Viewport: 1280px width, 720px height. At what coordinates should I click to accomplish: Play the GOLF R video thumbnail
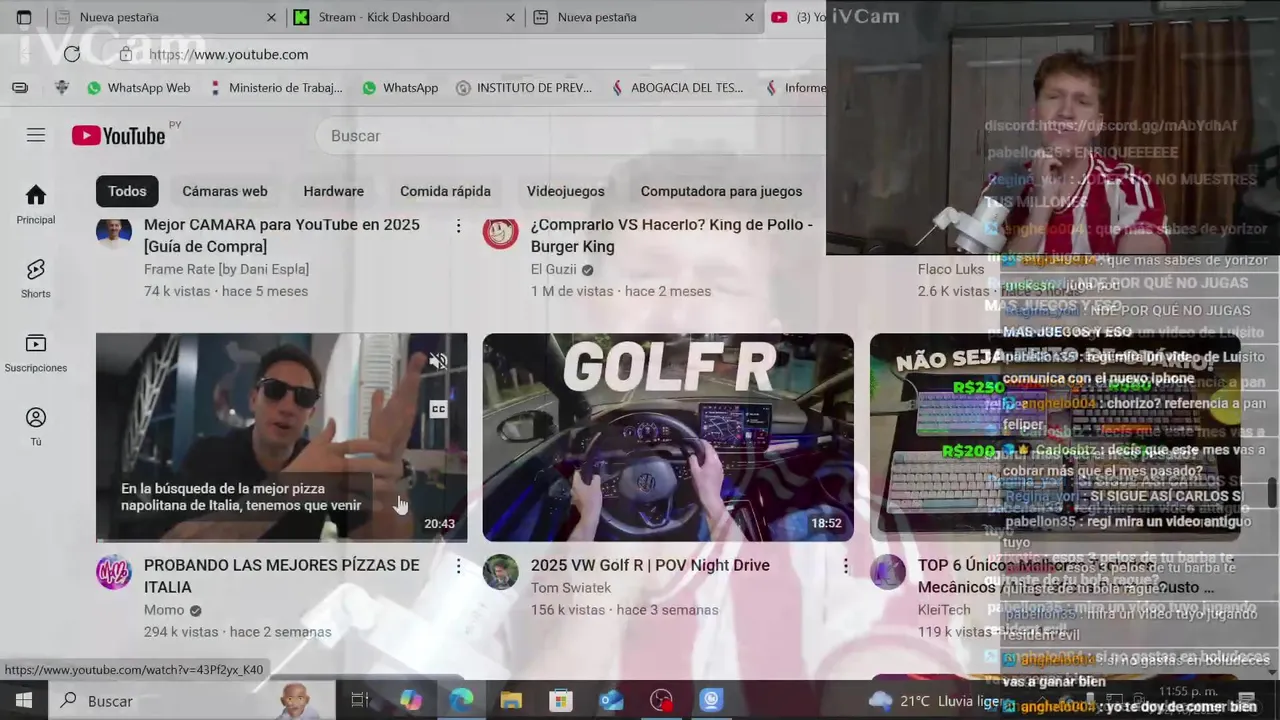[668, 437]
